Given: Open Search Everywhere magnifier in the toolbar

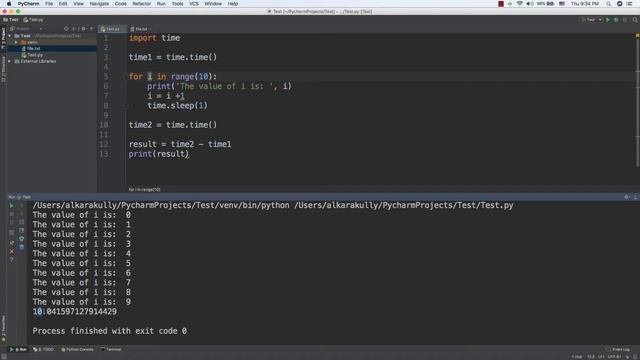Looking at the screenshot, I should point(635,20).
